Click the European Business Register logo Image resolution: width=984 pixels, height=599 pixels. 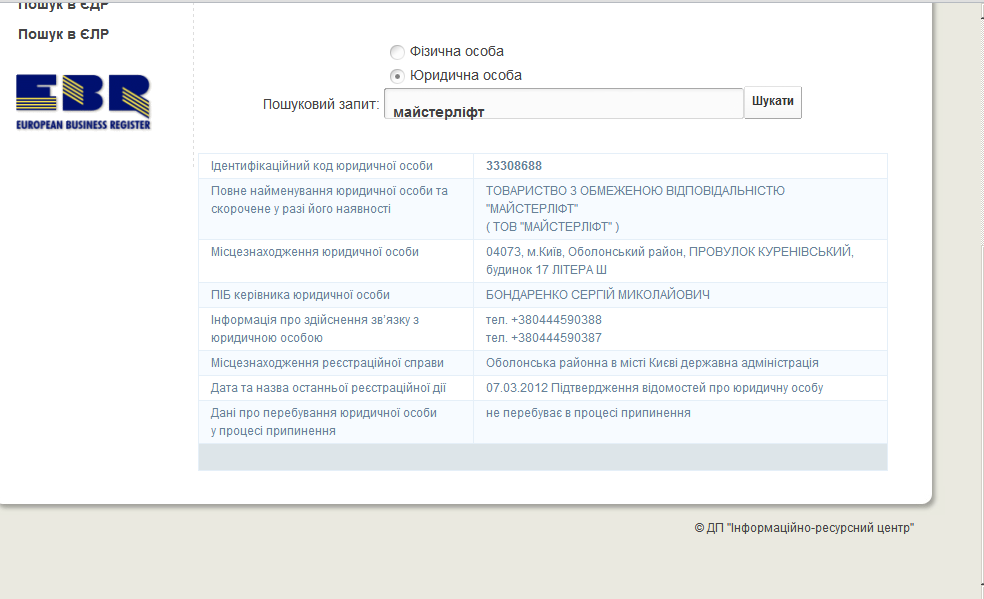[83, 102]
